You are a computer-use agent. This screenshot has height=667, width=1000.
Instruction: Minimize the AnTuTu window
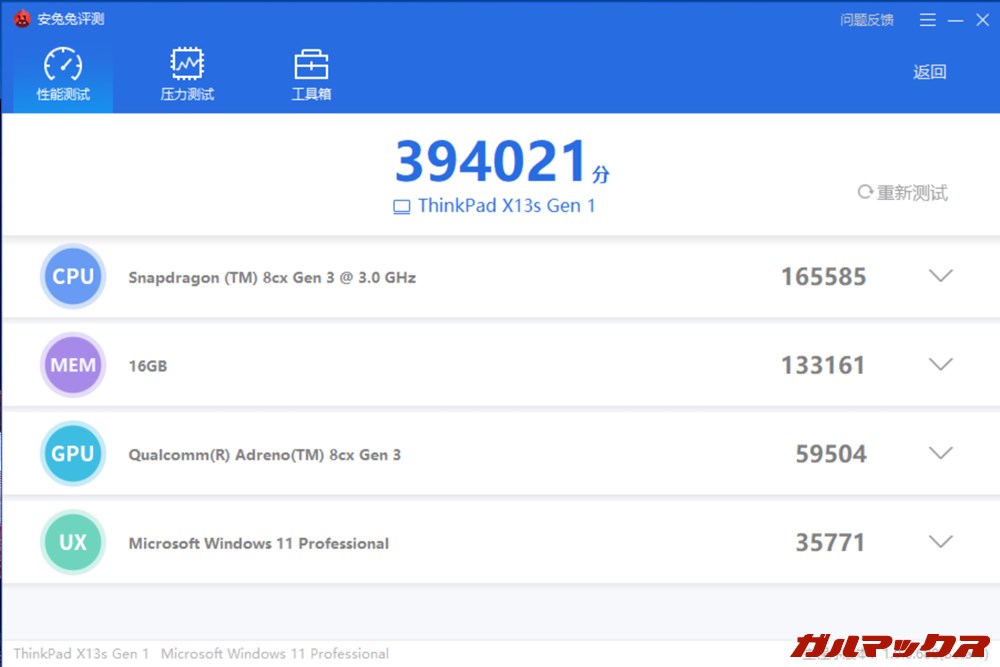[956, 20]
